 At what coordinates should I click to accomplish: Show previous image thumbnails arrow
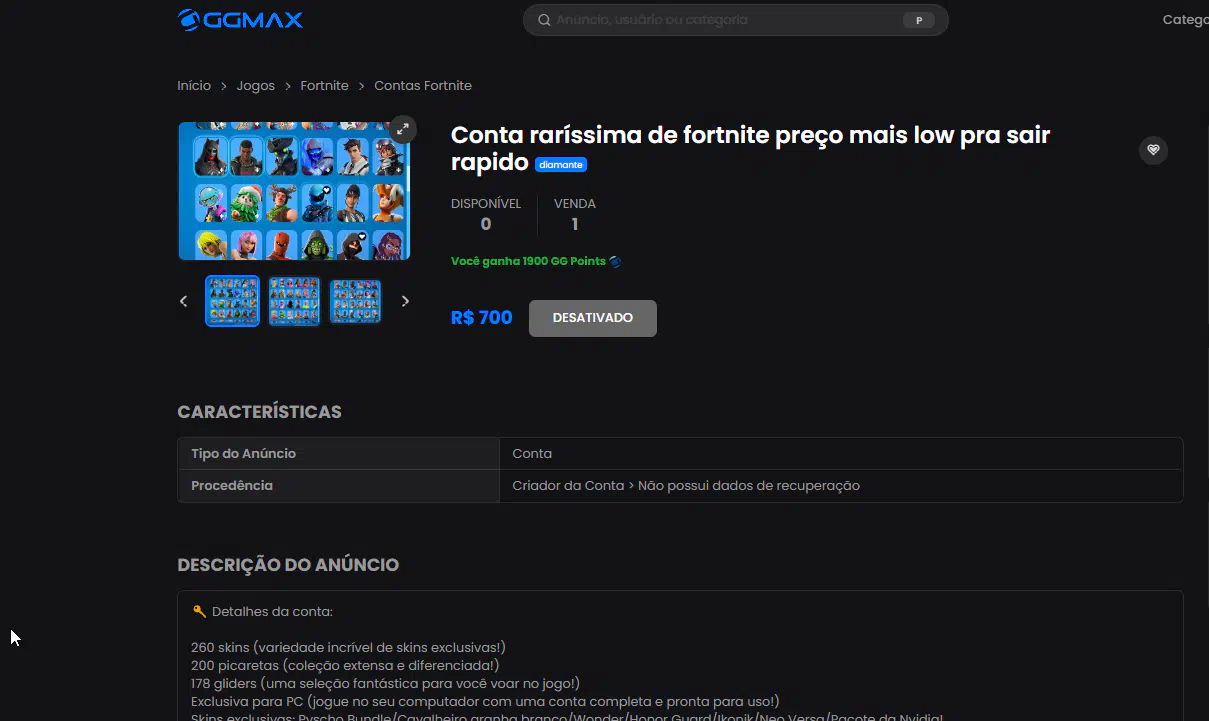pyautogui.click(x=183, y=301)
